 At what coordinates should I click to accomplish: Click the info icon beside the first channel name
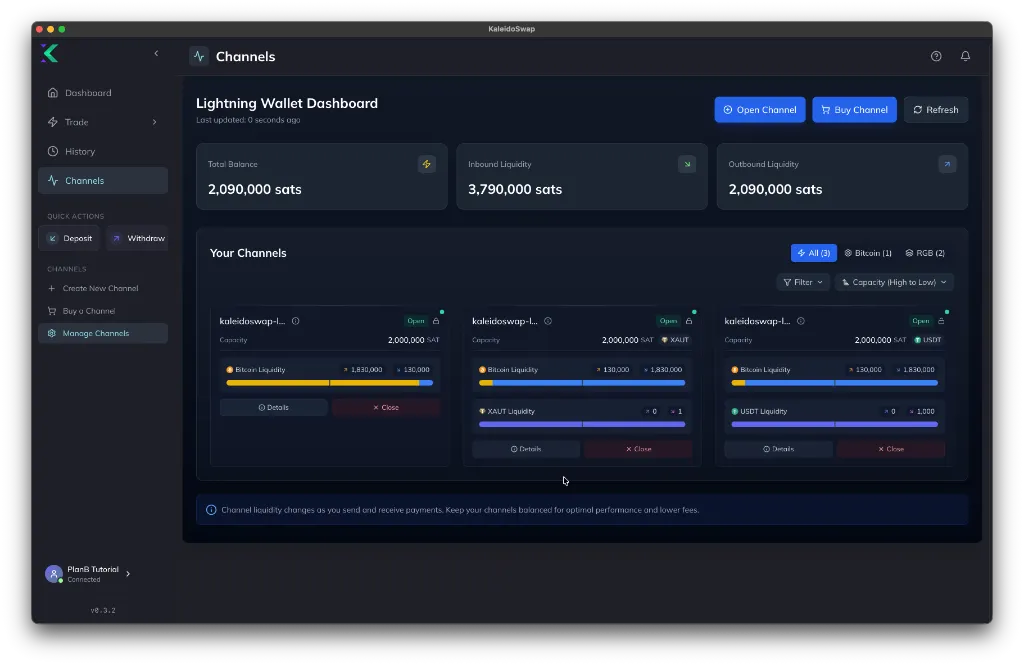click(296, 321)
